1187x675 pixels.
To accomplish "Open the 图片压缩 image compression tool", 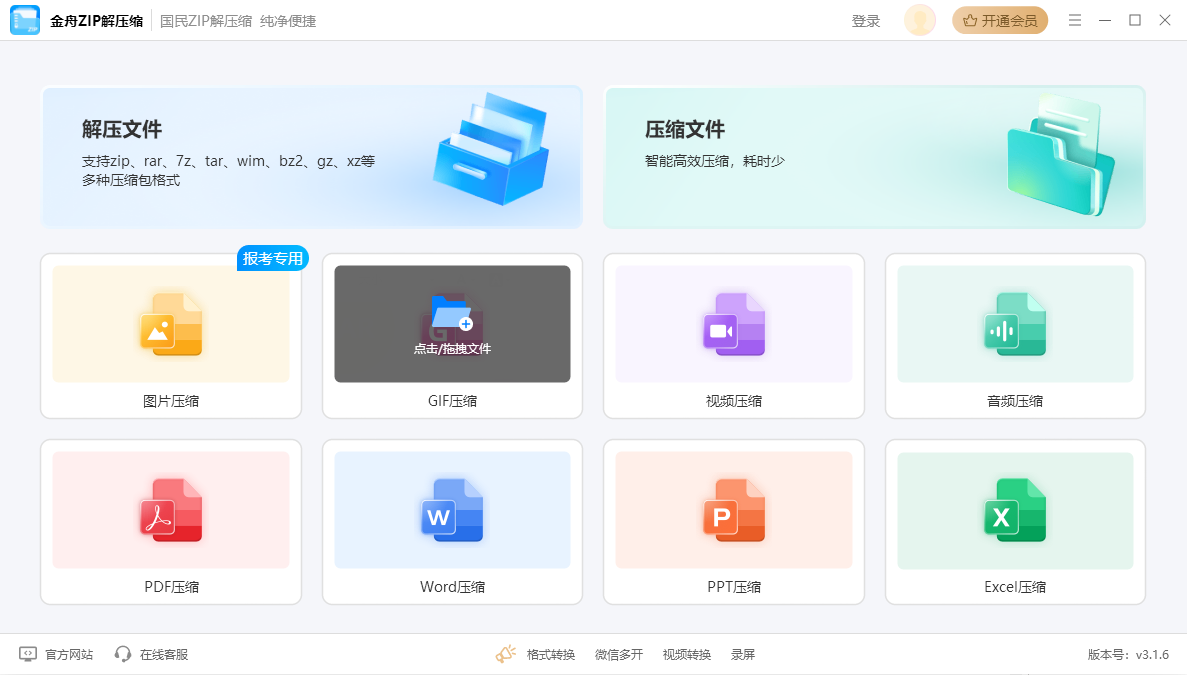I will click(170, 335).
